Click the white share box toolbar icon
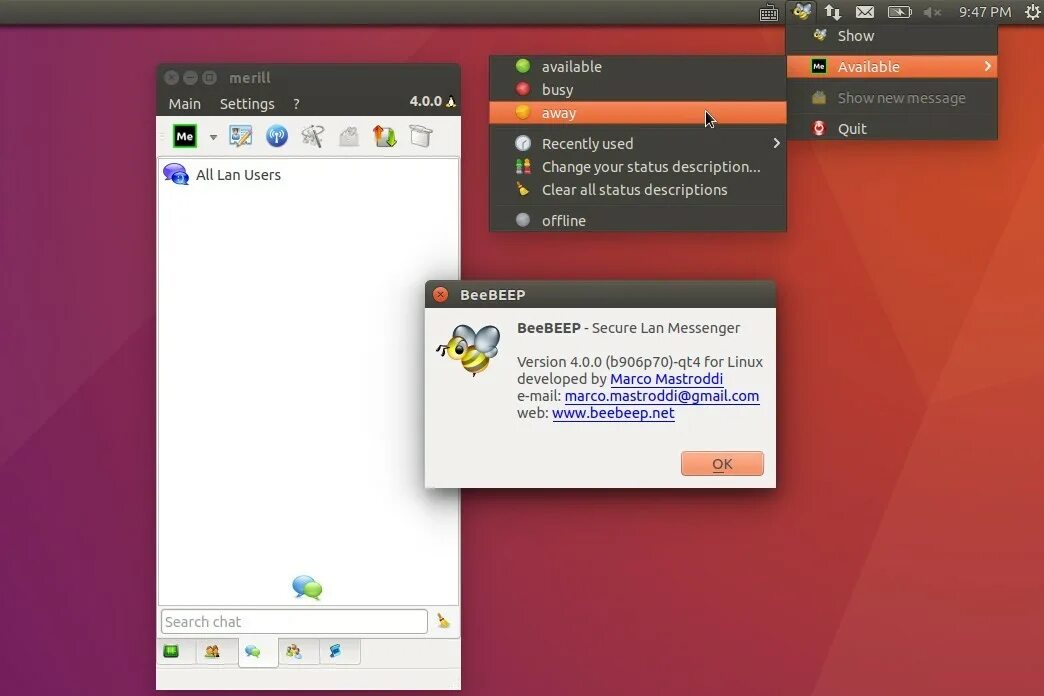Screen dimensions: 1044x696 coord(421,136)
